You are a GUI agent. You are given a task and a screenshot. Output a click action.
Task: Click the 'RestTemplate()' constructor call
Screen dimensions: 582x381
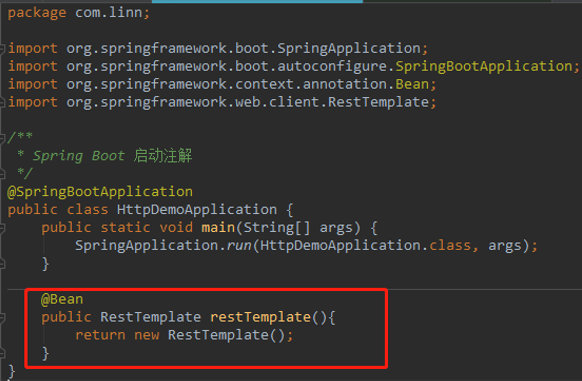pyautogui.click(x=226, y=335)
